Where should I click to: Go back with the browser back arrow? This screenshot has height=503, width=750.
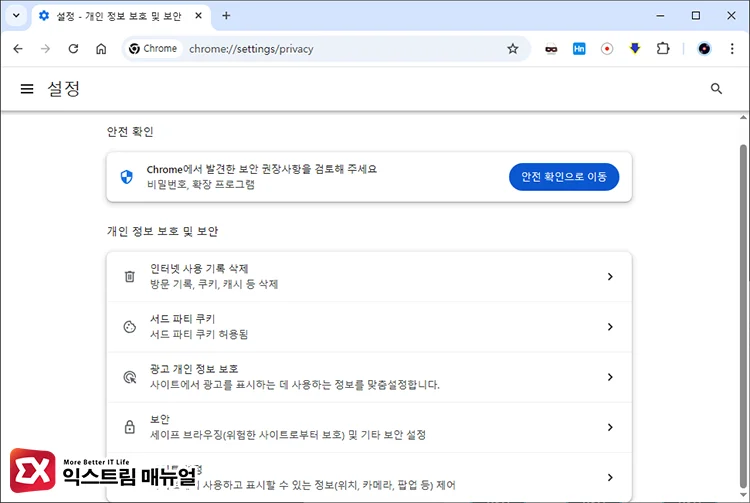(x=18, y=49)
